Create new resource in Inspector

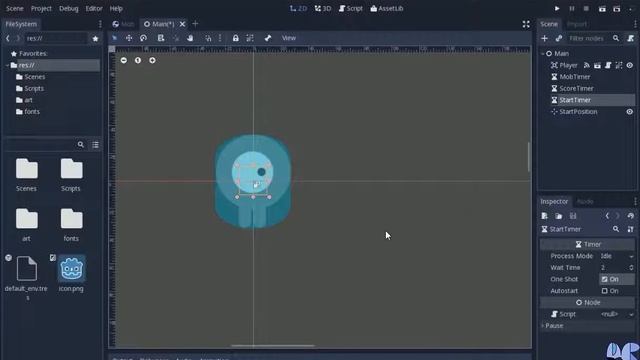[x=544, y=216]
